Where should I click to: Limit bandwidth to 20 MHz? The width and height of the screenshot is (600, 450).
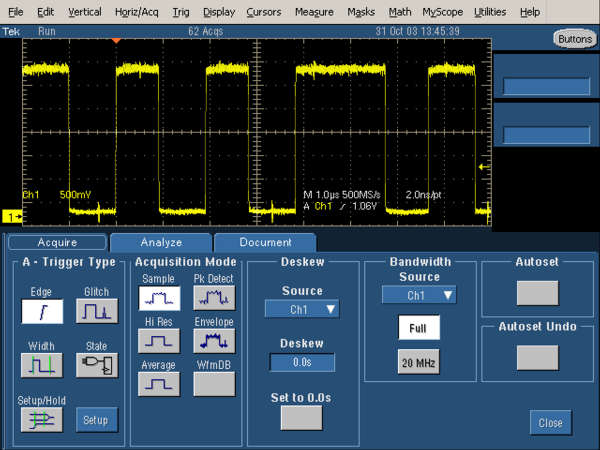[418, 362]
